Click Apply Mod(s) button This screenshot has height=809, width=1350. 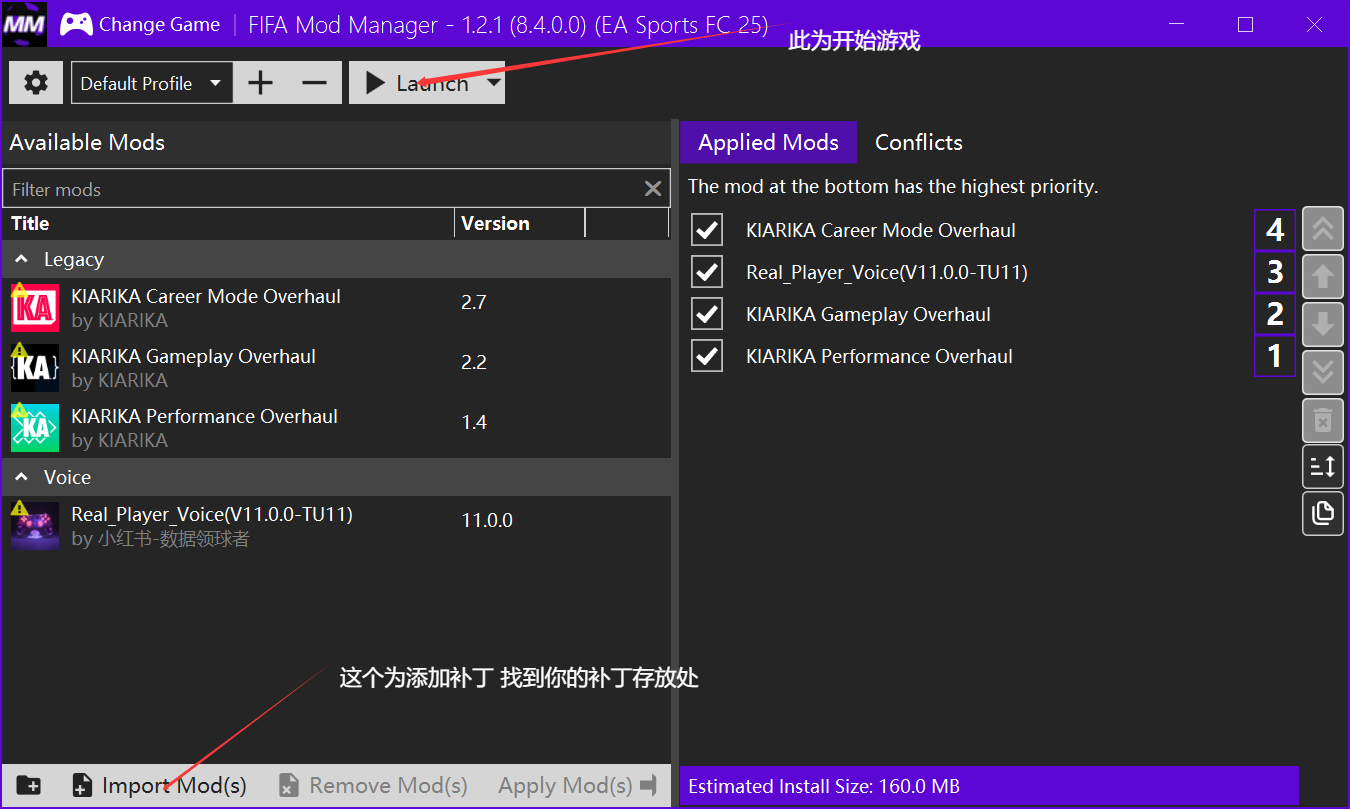pyautogui.click(x=577, y=786)
